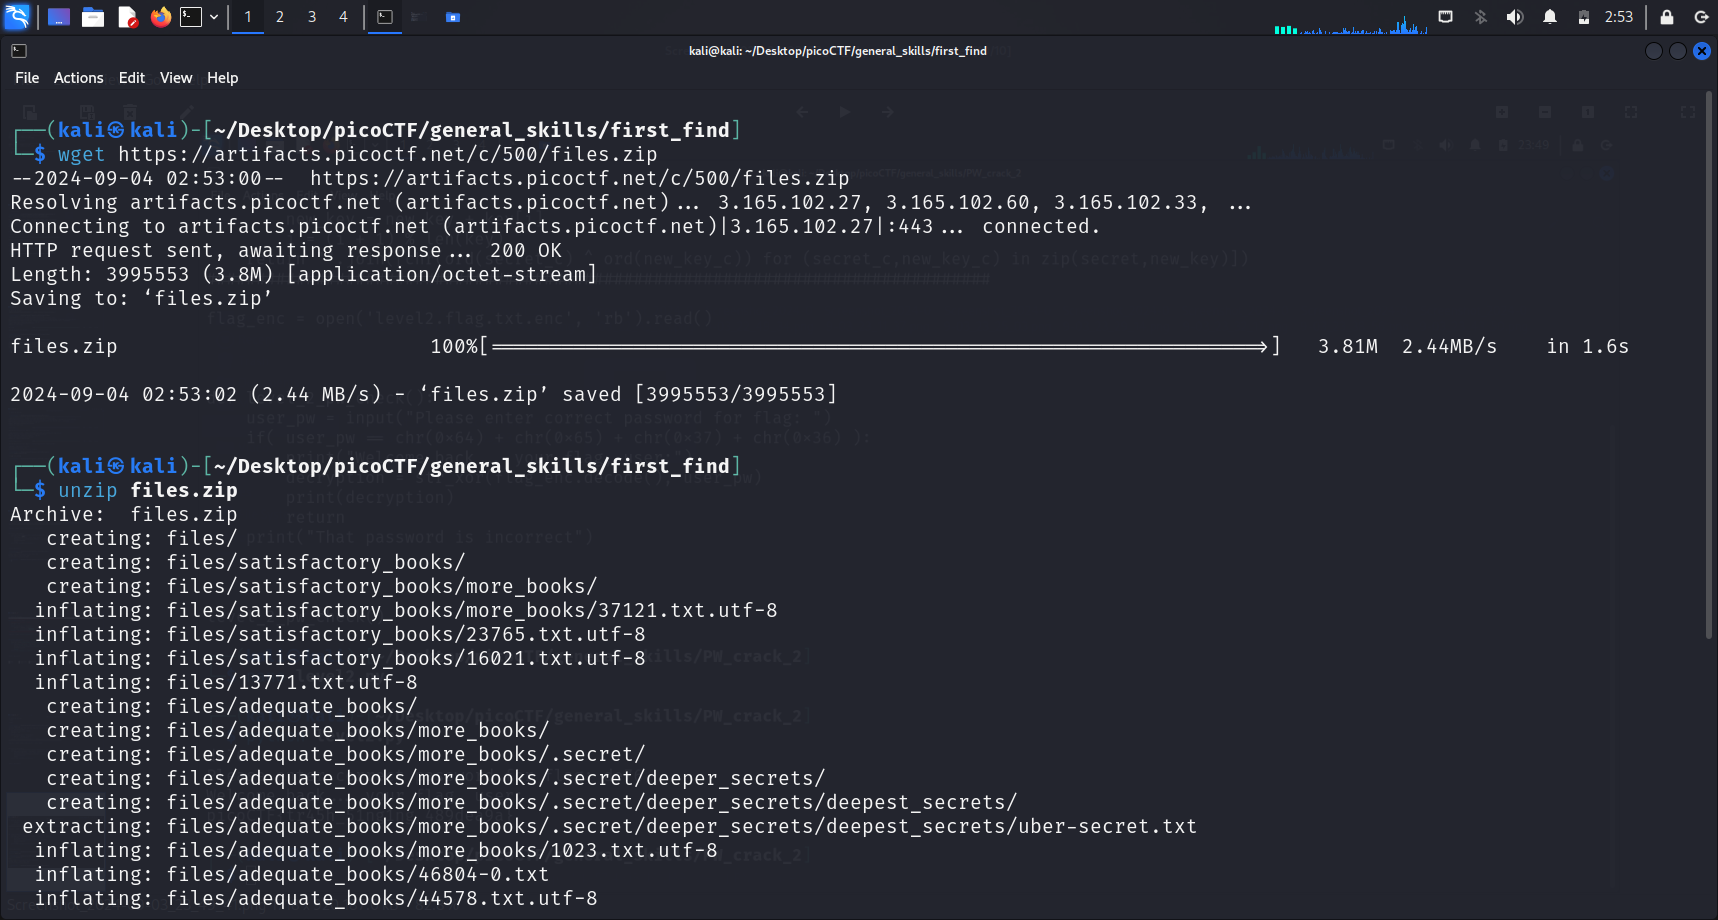Screen dimensions: 1718x920
Task: Open the CPU usage graph monitor
Action: tap(1351, 24)
